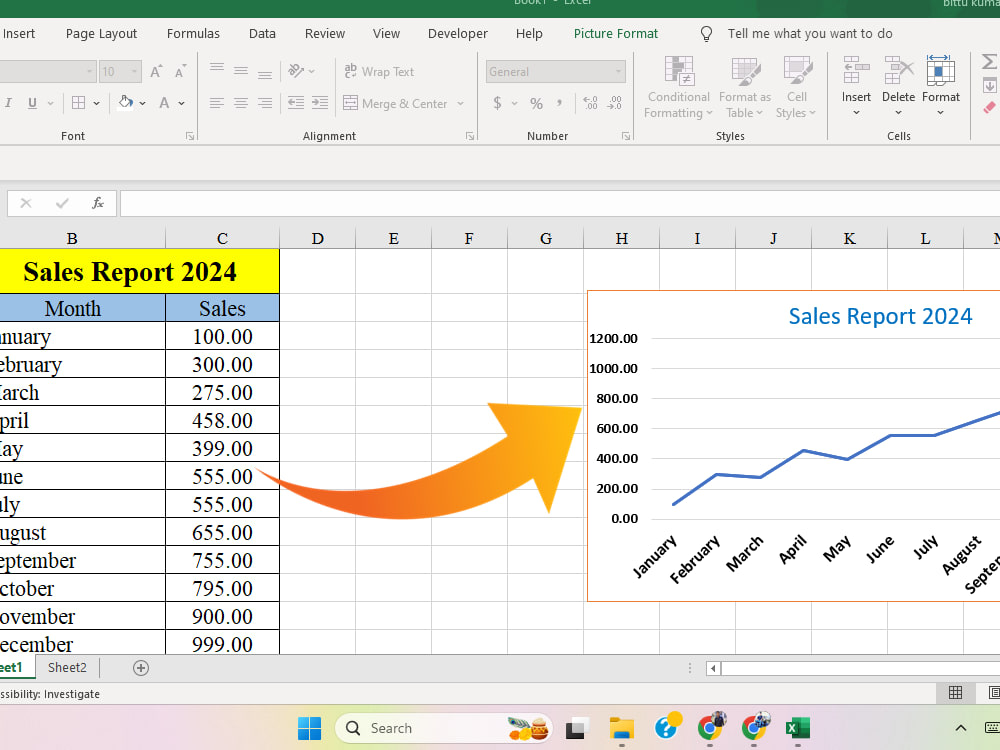Image resolution: width=1000 pixels, height=750 pixels.
Task: Switch to Normal view in status bar
Action: click(x=955, y=693)
